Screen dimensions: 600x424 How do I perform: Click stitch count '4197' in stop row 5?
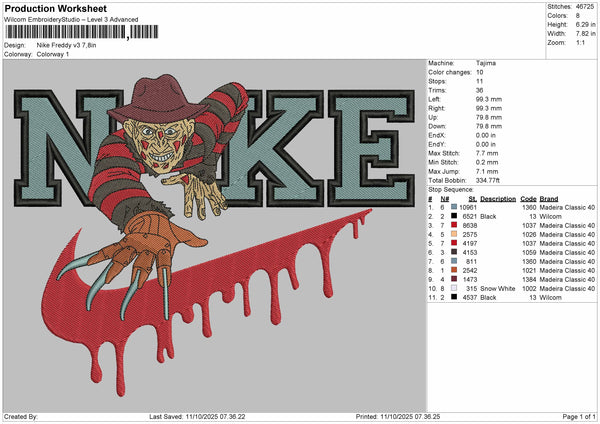coord(470,243)
